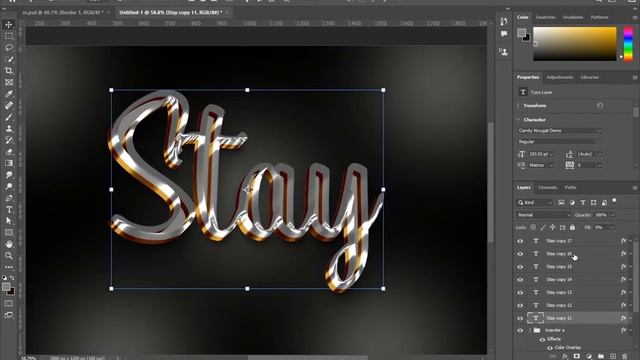The height and width of the screenshot is (360, 640).
Task: Open the Kind layer filter dropdown
Action: coord(534,202)
